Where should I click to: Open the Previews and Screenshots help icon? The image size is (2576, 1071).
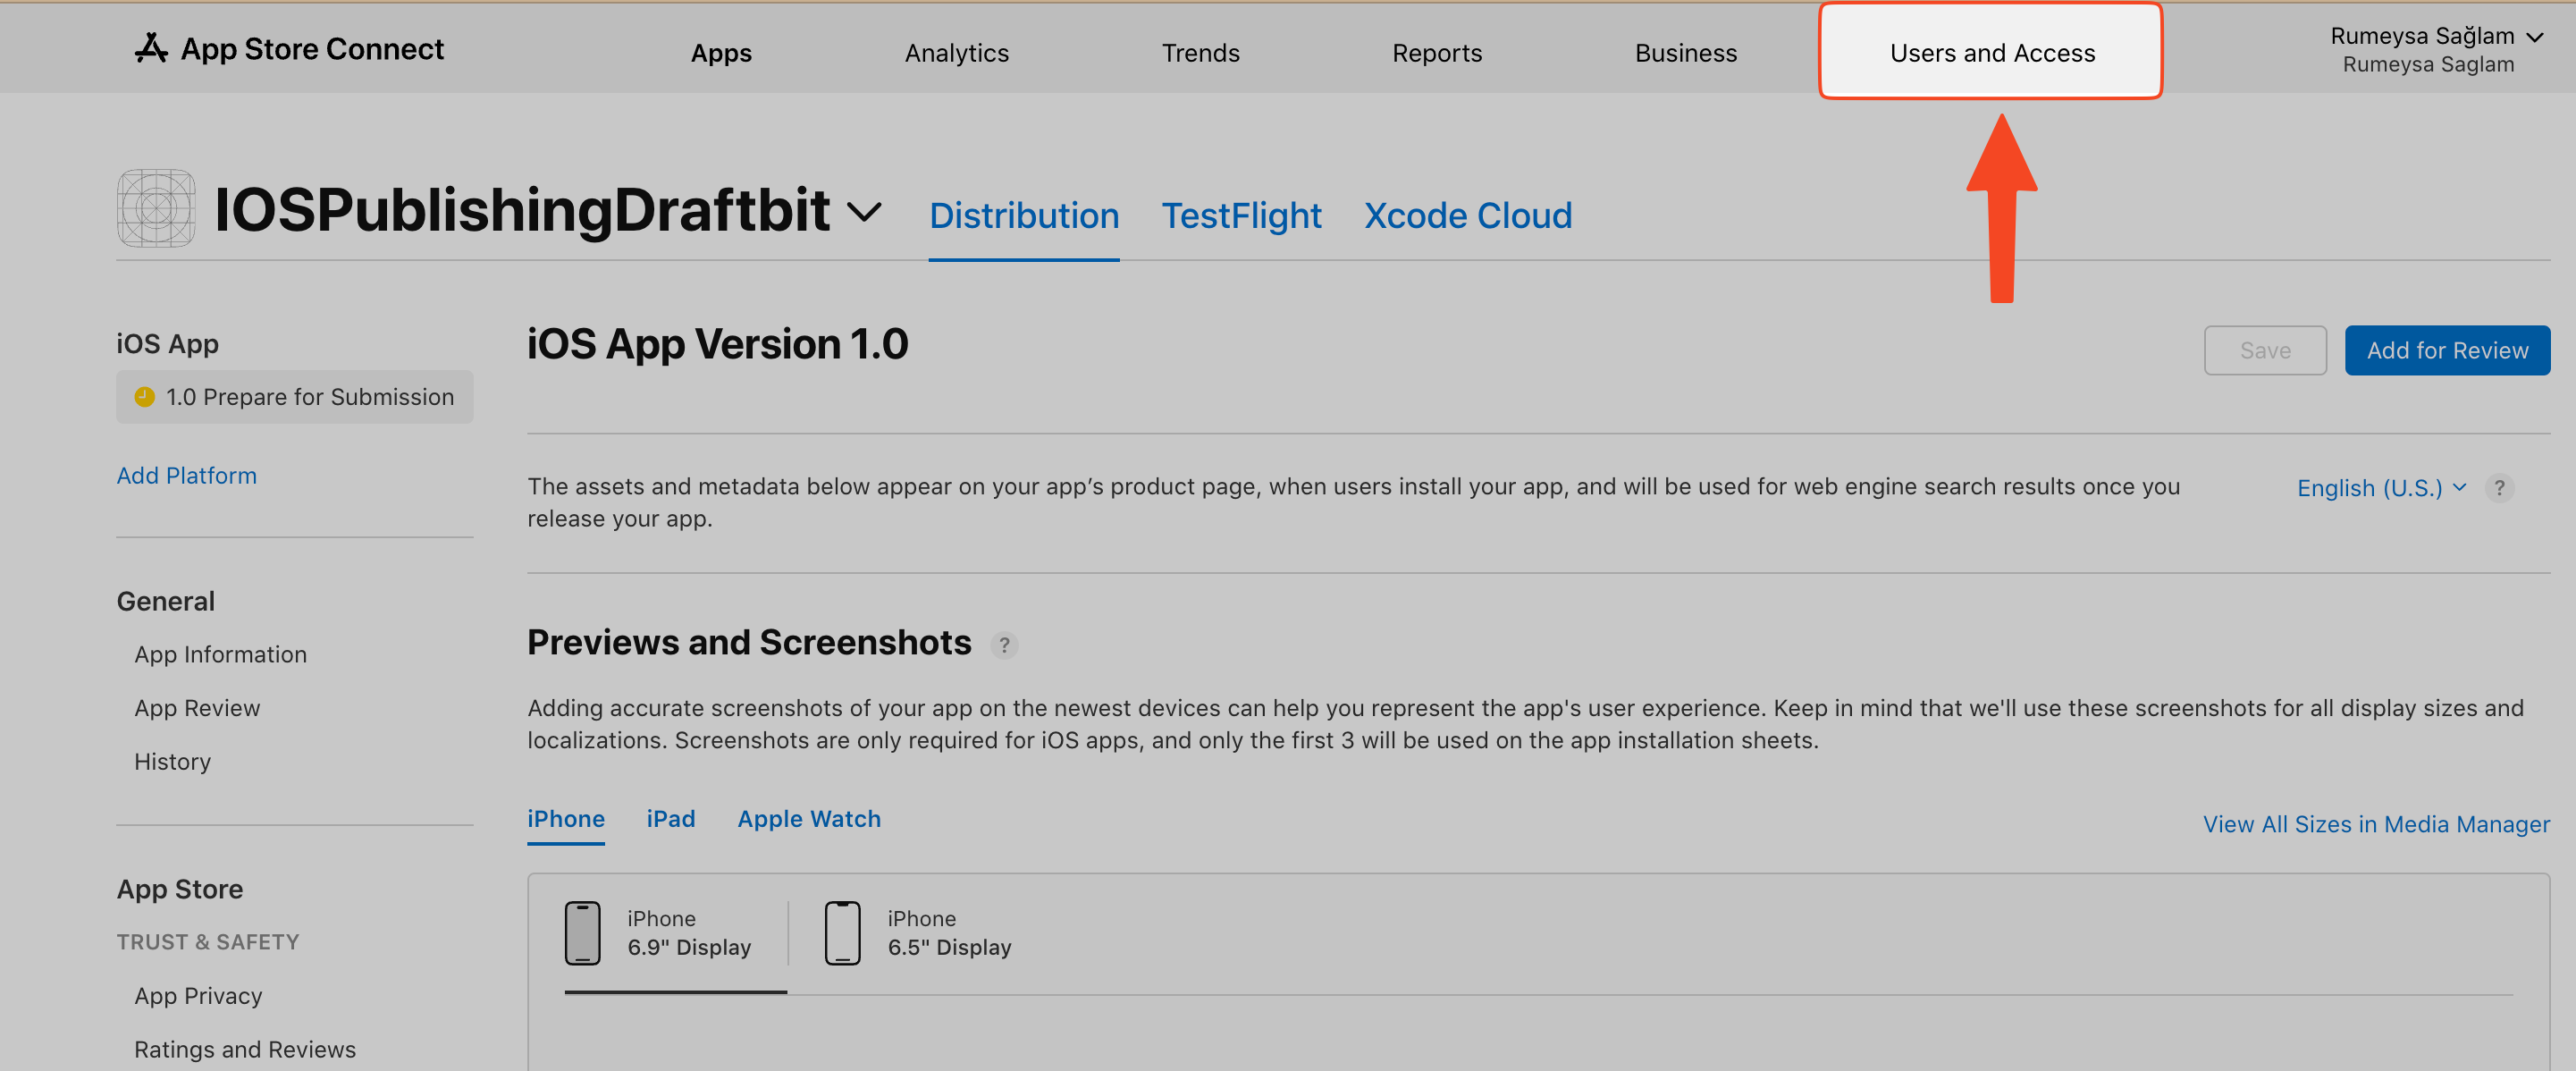(1005, 645)
